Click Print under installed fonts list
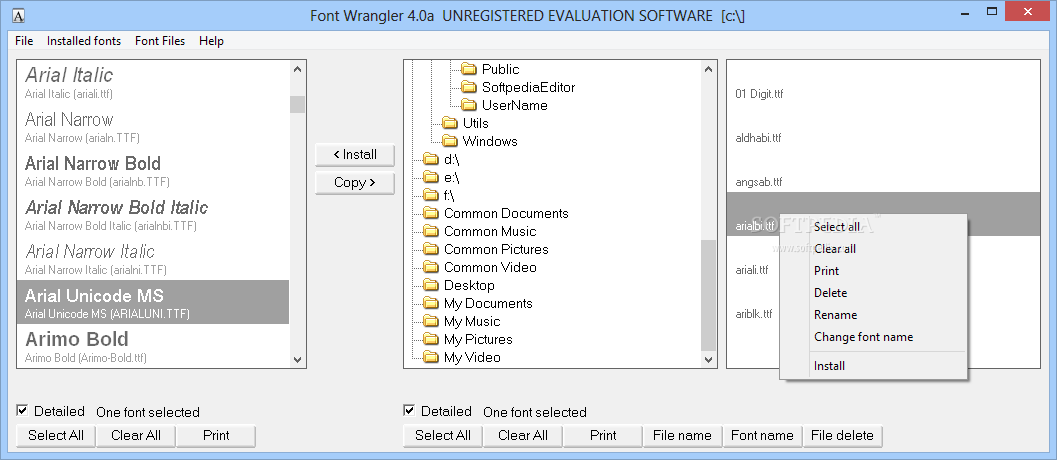Viewport: 1057px width, 460px height. [216, 436]
